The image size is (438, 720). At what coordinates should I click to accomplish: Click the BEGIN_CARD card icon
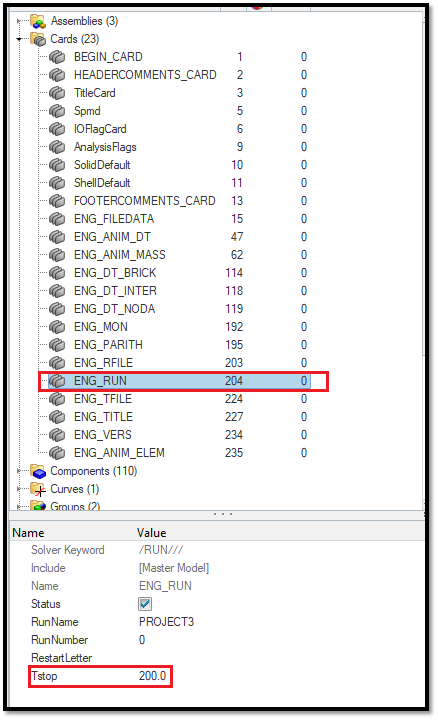(57, 57)
